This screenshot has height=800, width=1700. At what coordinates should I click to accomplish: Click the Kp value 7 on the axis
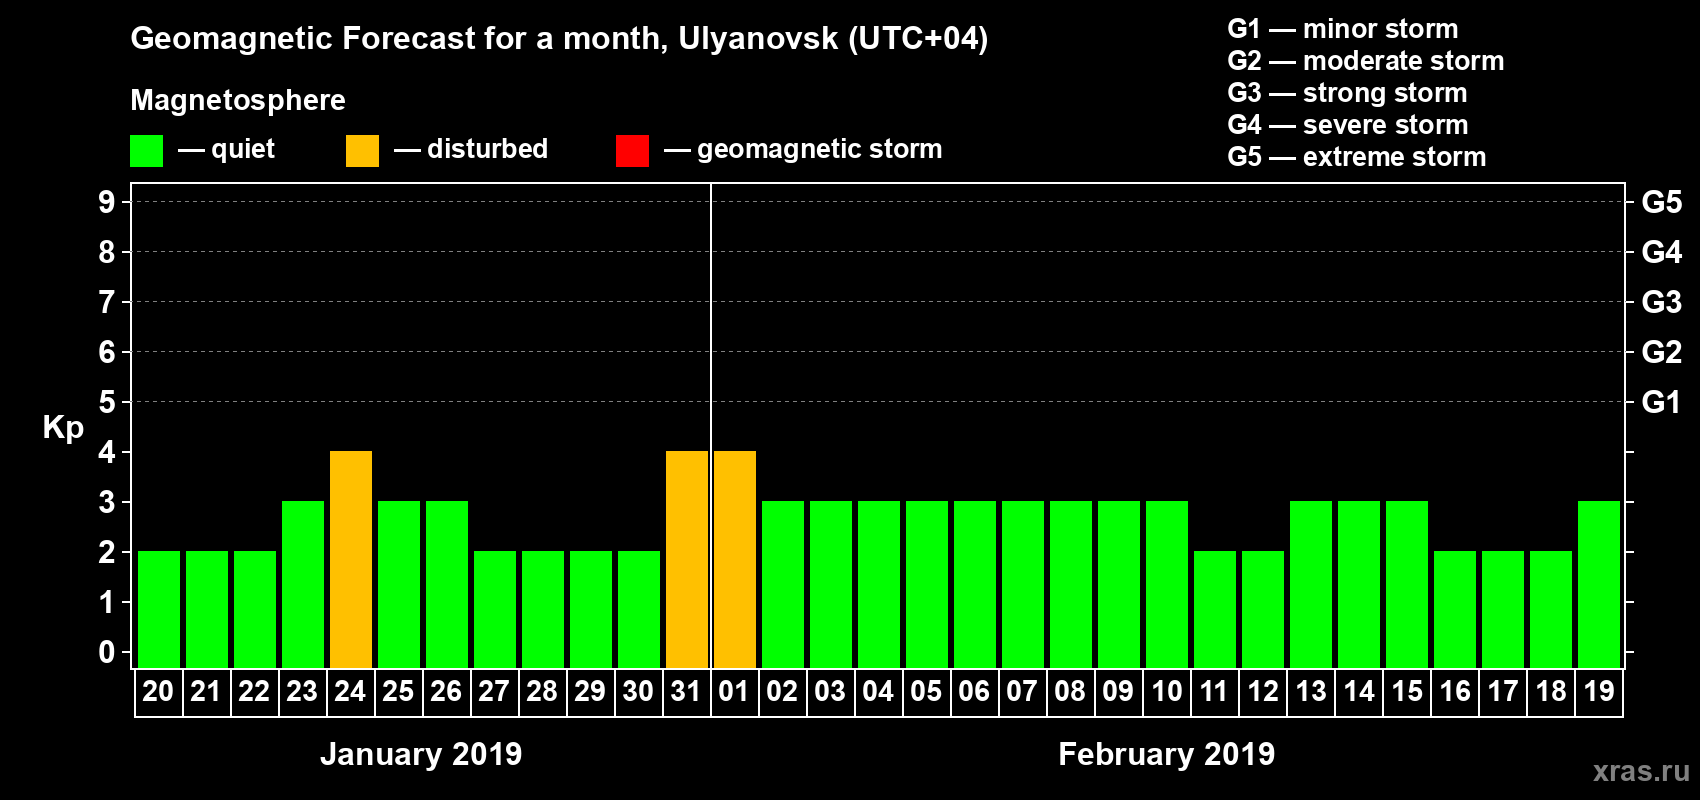107,302
